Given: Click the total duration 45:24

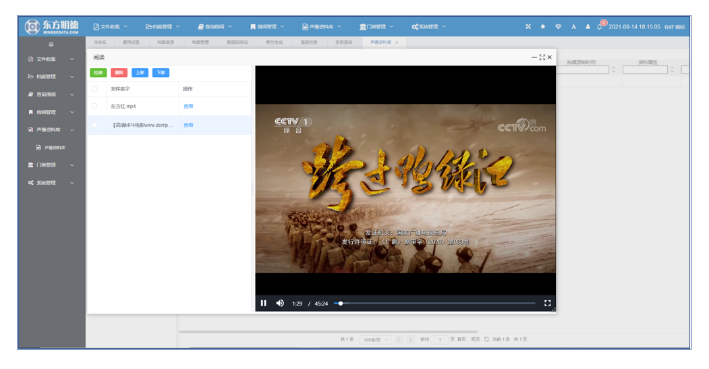Looking at the screenshot, I should click(x=321, y=303).
